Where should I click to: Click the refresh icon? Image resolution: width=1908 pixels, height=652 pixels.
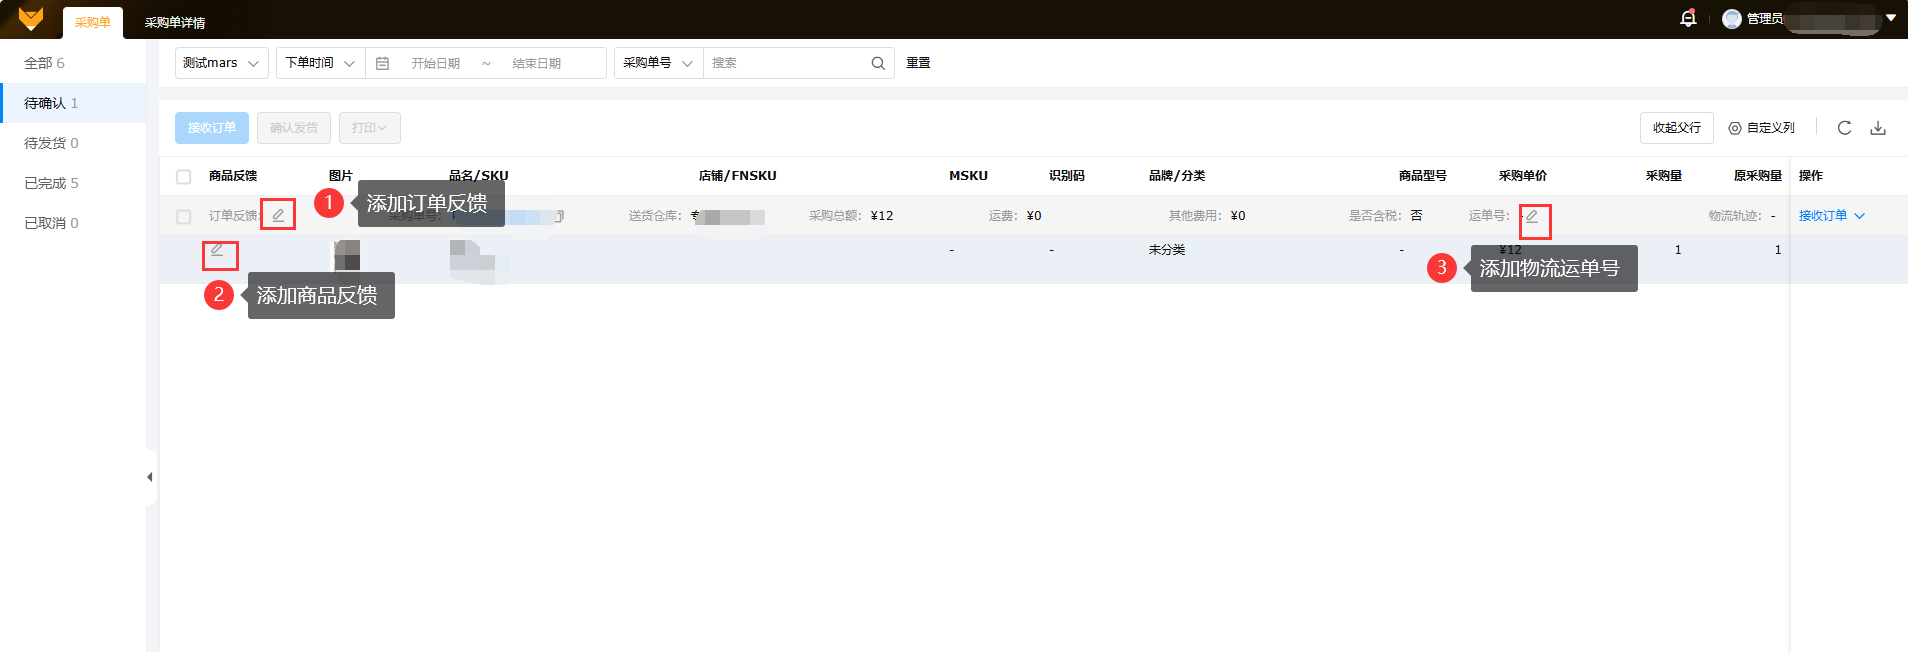click(x=1845, y=128)
